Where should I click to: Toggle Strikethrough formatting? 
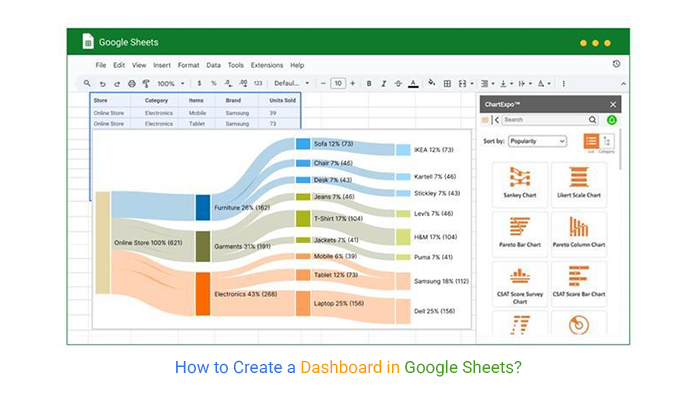[398, 83]
